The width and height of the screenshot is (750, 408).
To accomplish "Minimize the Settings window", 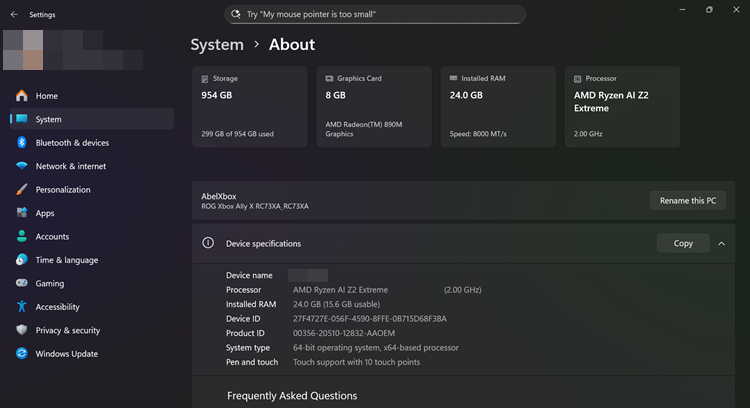I will pyautogui.click(x=683, y=10).
